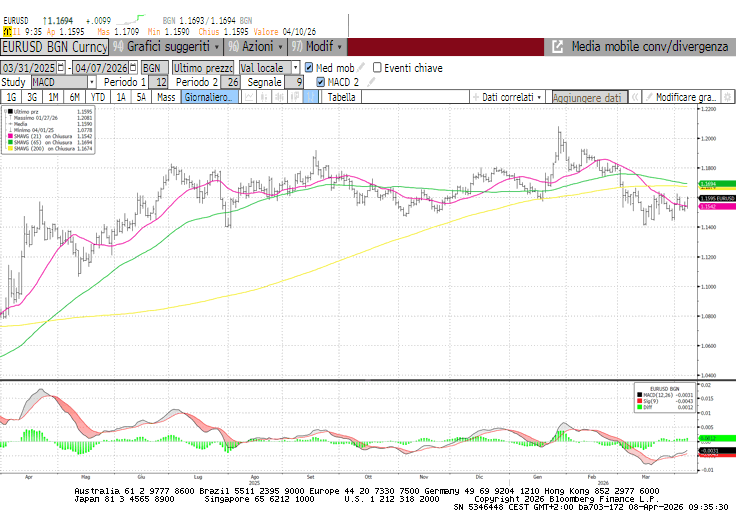736x530 pixels.
Task: Click the pencil icon next to MACD 2
Action: point(371,82)
